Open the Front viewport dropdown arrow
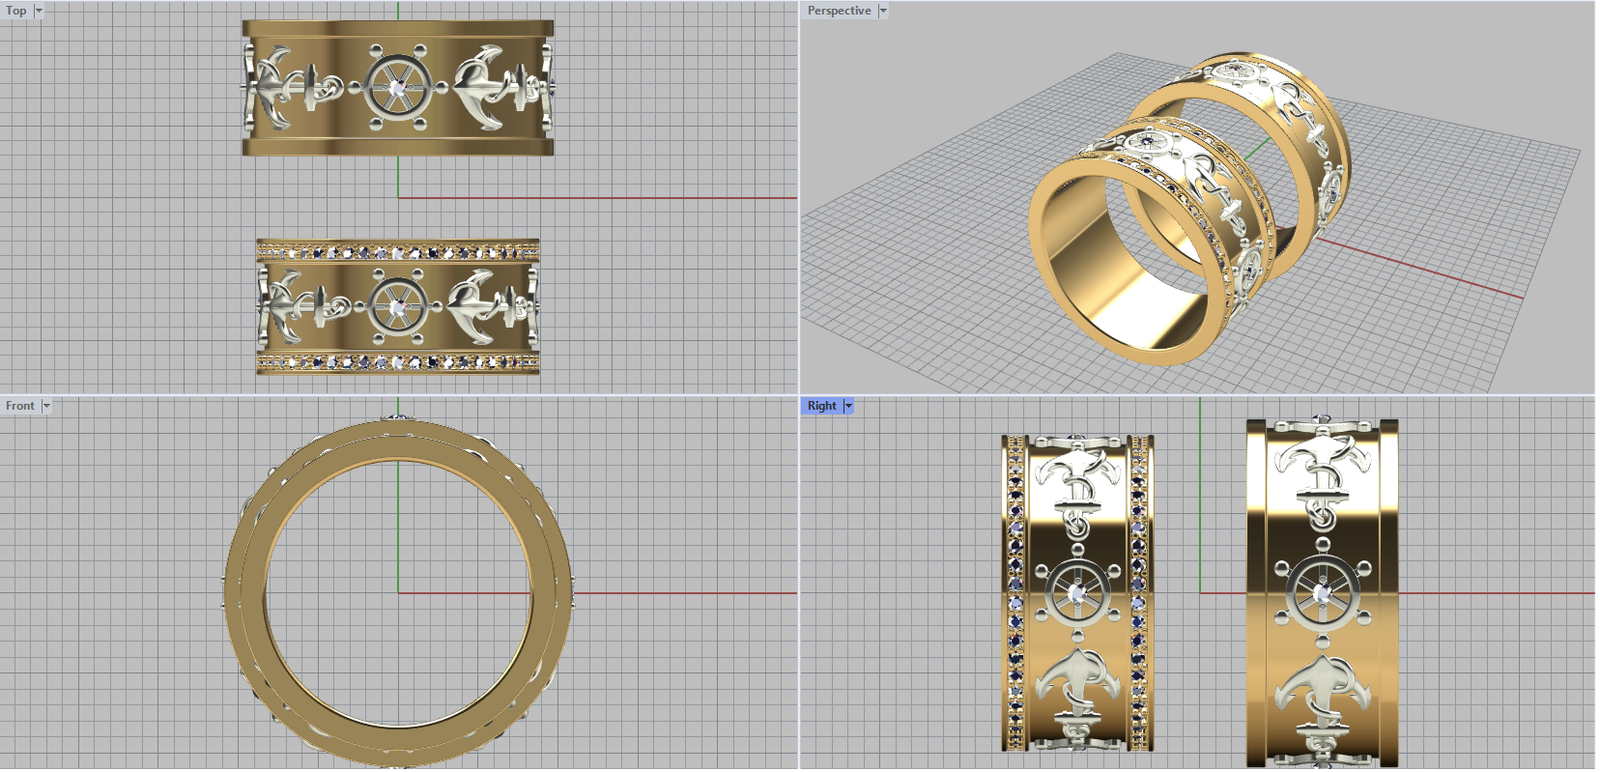Screen dimensions: 1600x772 tap(46, 406)
